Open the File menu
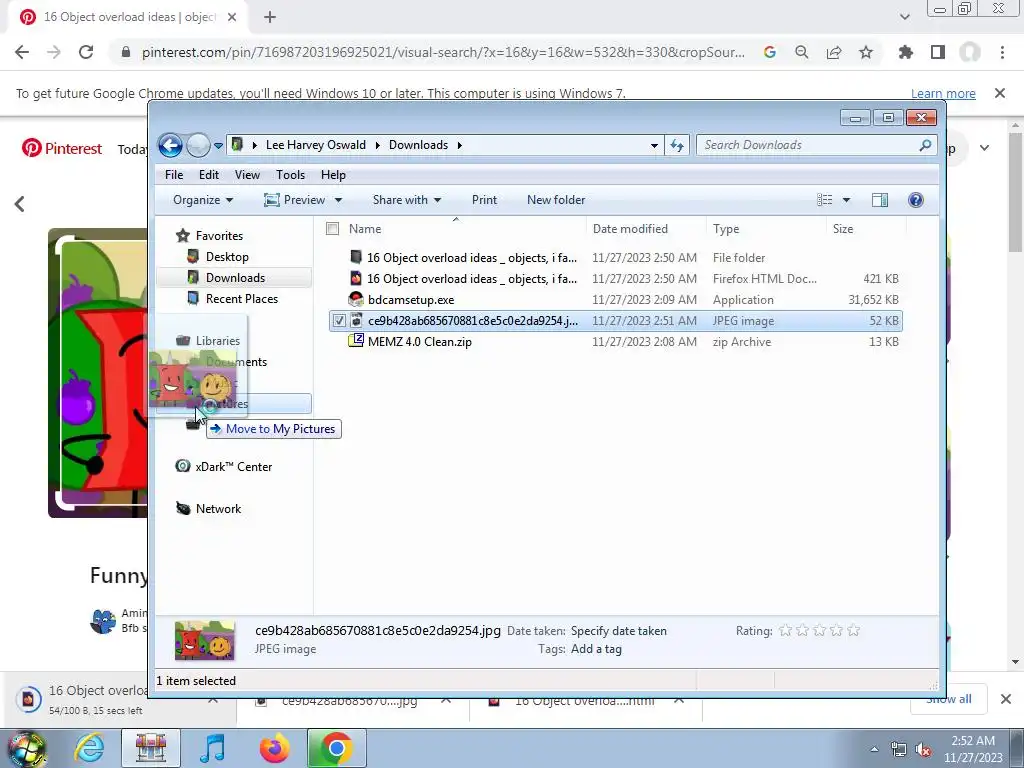 (174, 175)
